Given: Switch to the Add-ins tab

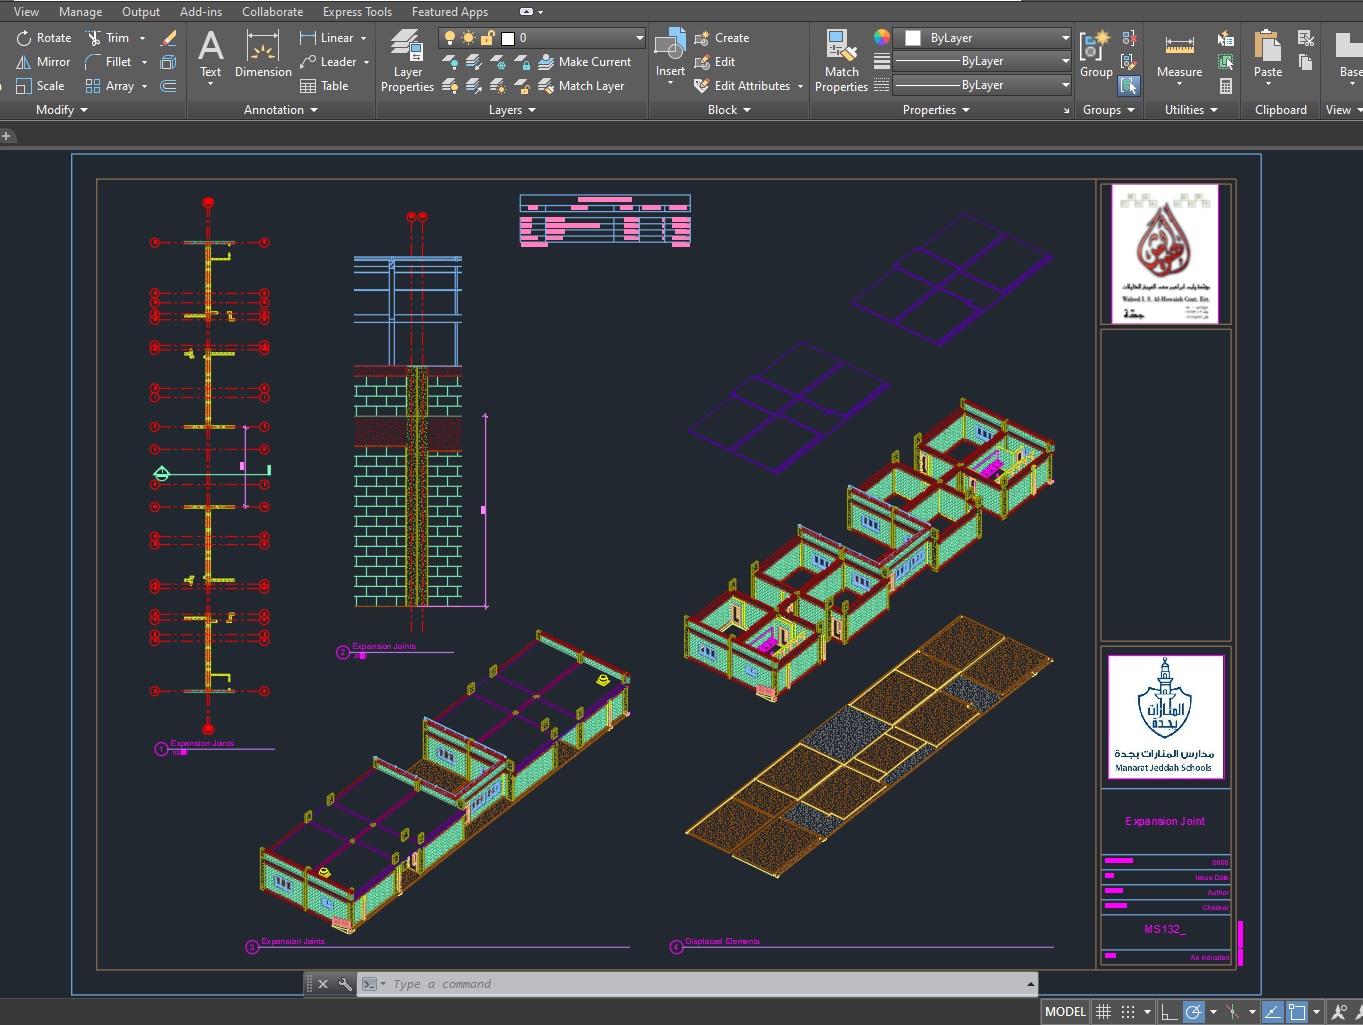Looking at the screenshot, I should [201, 12].
